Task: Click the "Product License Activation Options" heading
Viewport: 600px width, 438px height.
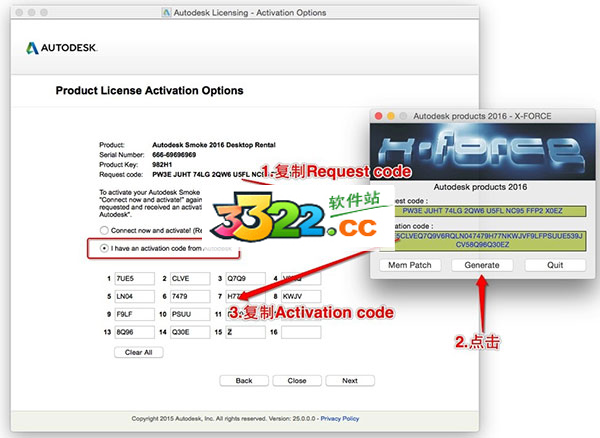Action: [150, 91]
